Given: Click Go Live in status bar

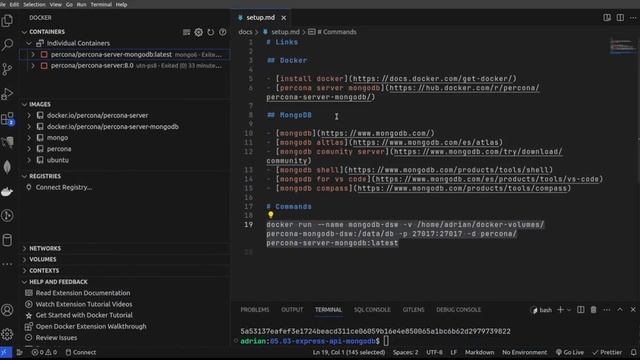Looking at the screenshot, I should (x=570, y=352).
